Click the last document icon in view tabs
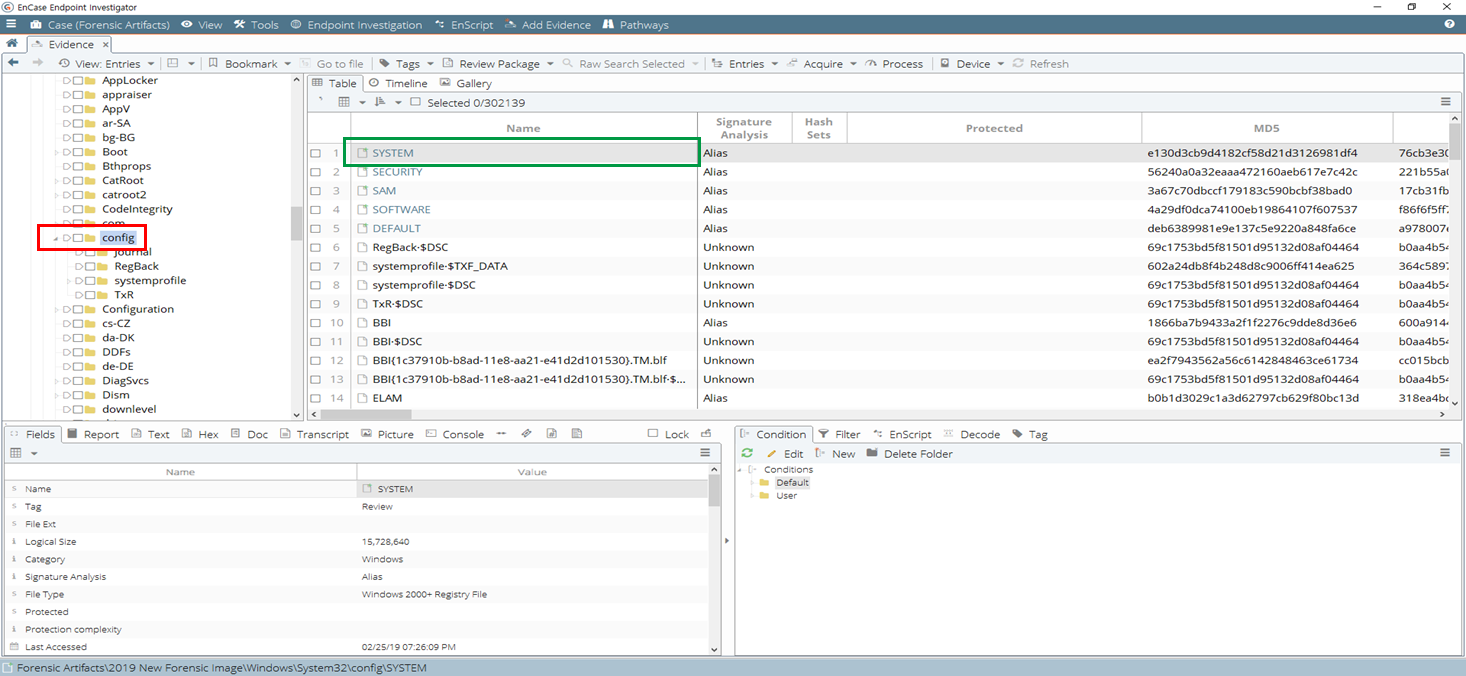Viewport: 1466px width, 676px height. (x=577, y=434)
